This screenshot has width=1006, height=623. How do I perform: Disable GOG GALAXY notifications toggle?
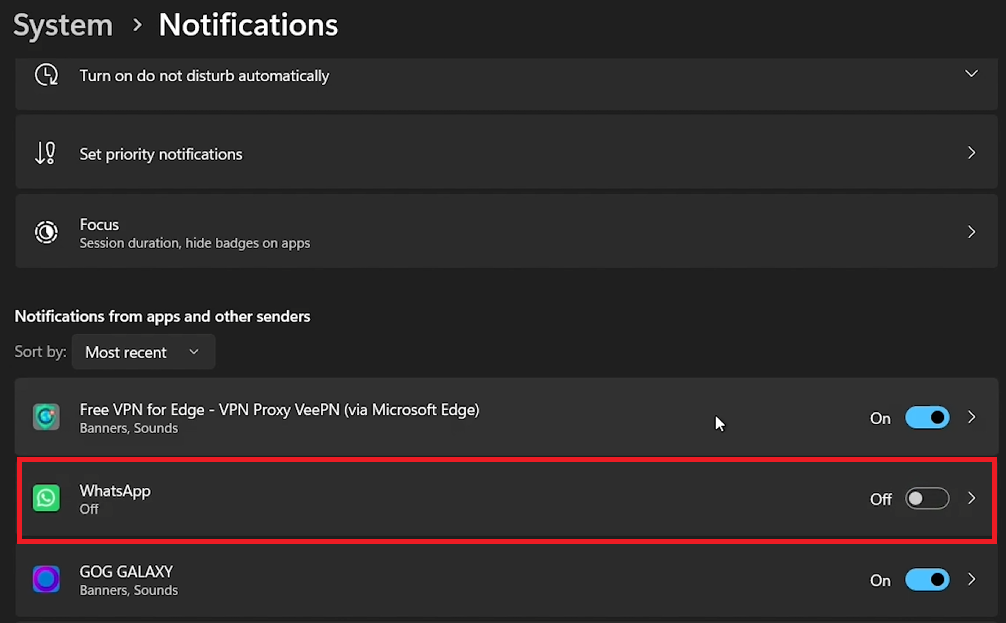pyautogui.click(x=927, y=580)
